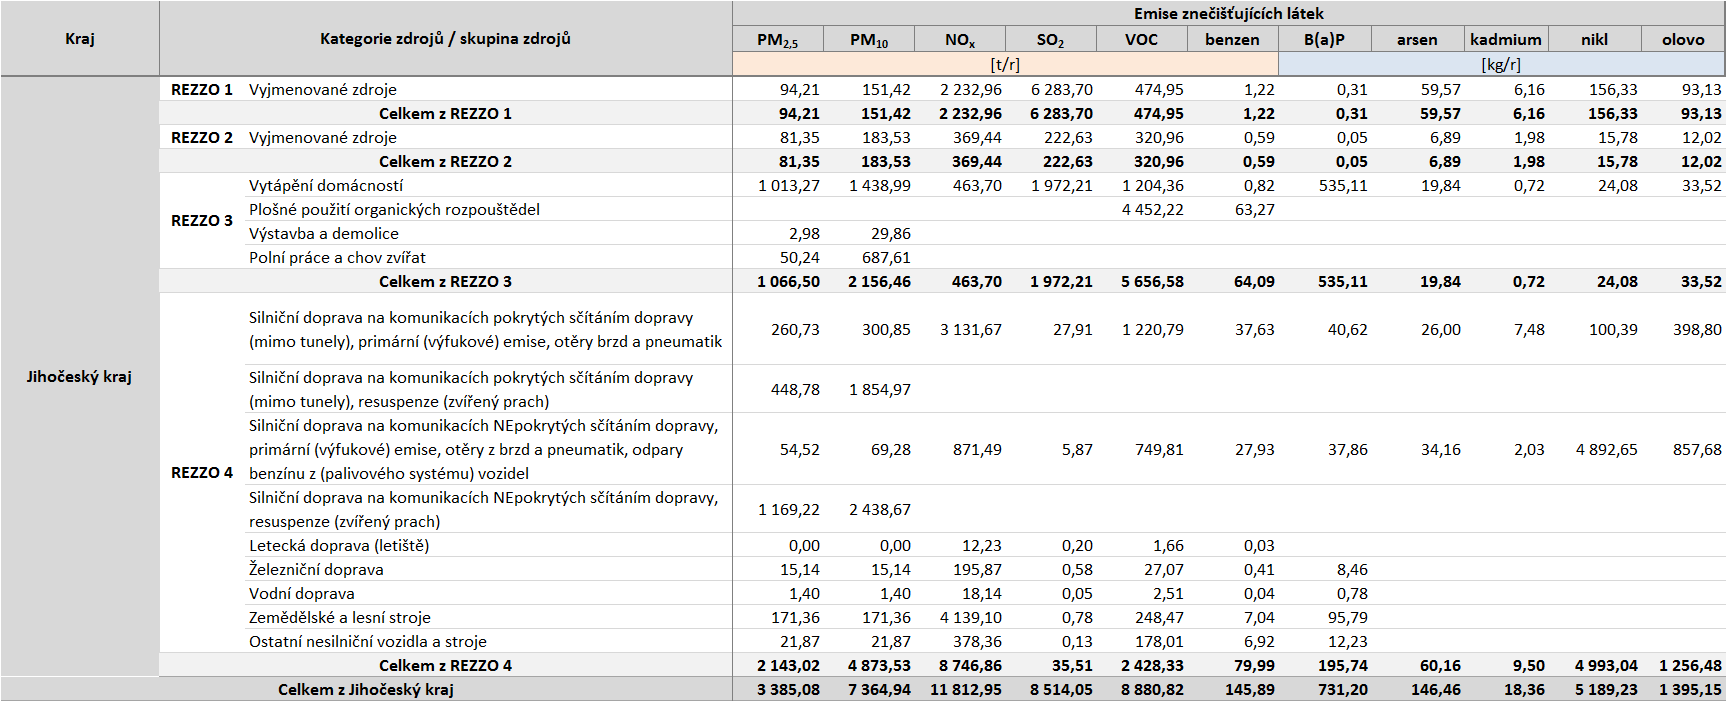Select the 'Celkem z REZZO 4' row label
This screenshot has height=701, width=1726.
click(445, 666)
